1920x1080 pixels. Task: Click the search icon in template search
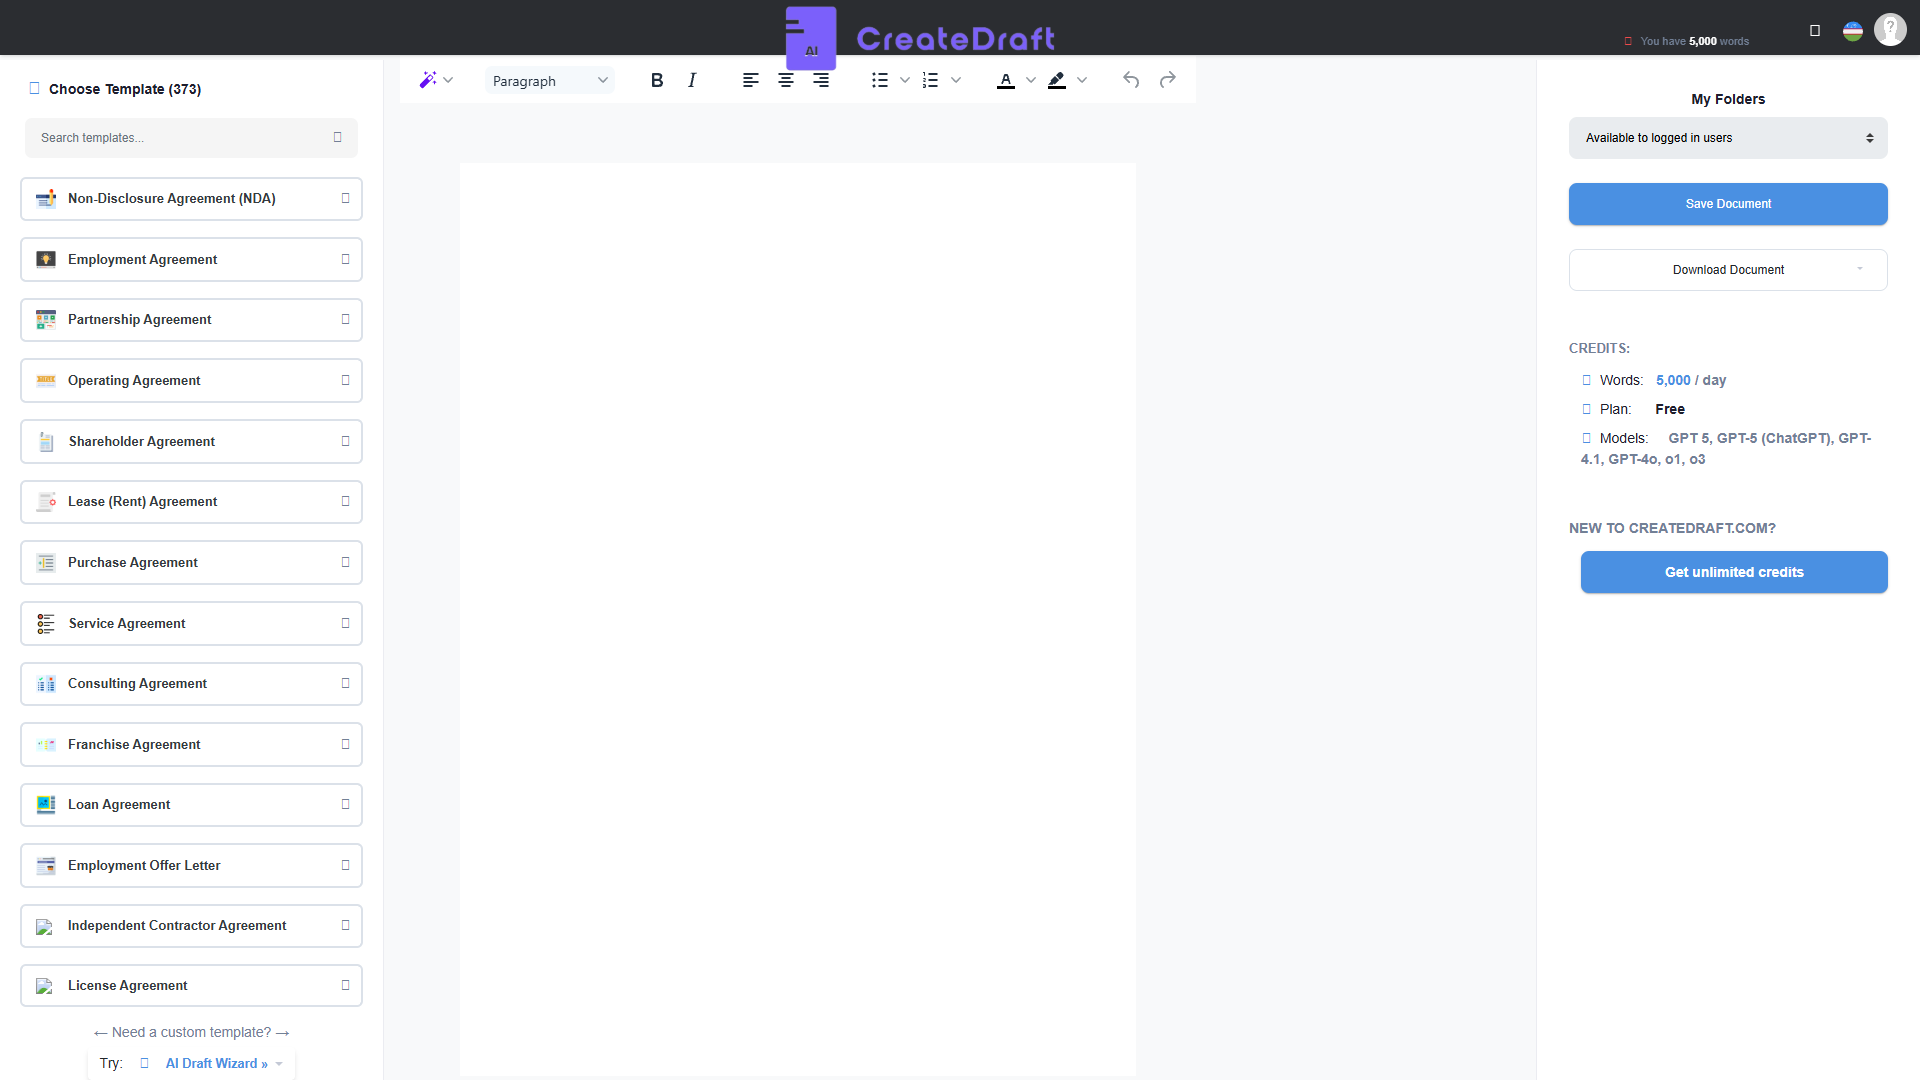click(338, 138)
